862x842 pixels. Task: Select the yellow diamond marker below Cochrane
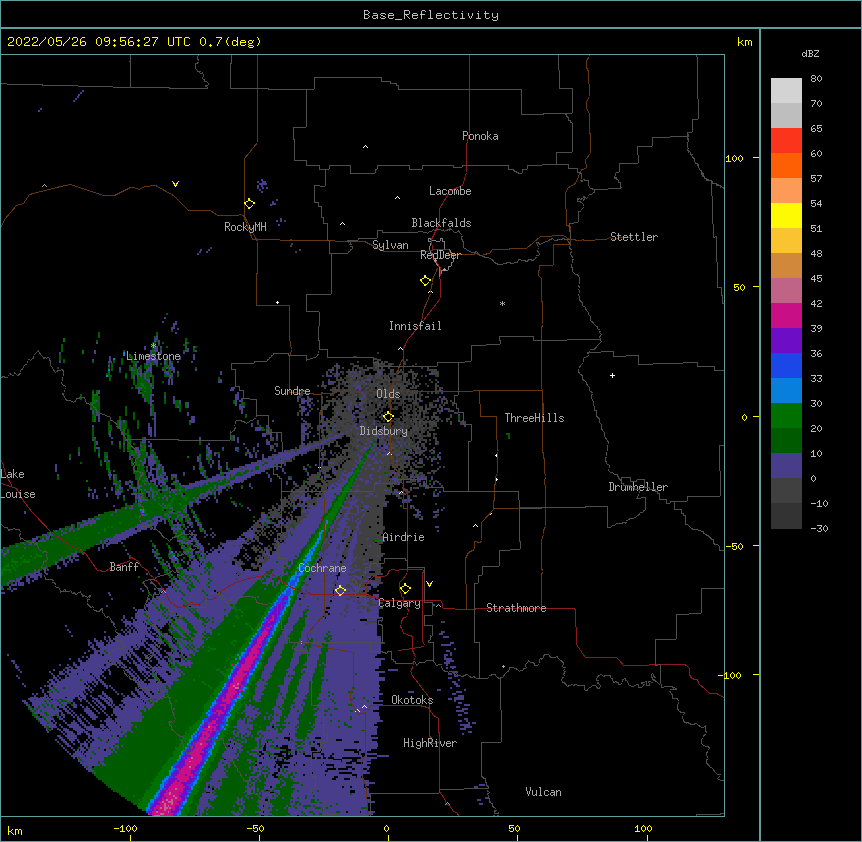click(340, 591)
